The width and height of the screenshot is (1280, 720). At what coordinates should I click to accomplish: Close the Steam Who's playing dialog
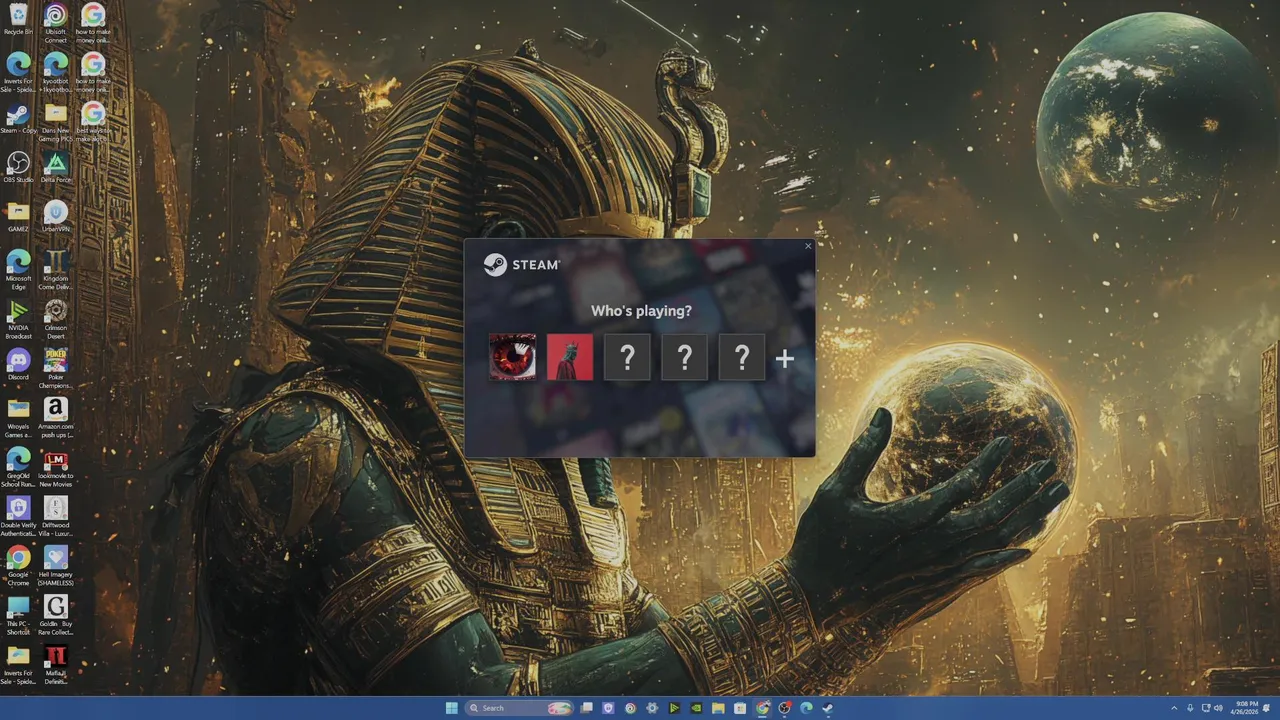point(808,246)
